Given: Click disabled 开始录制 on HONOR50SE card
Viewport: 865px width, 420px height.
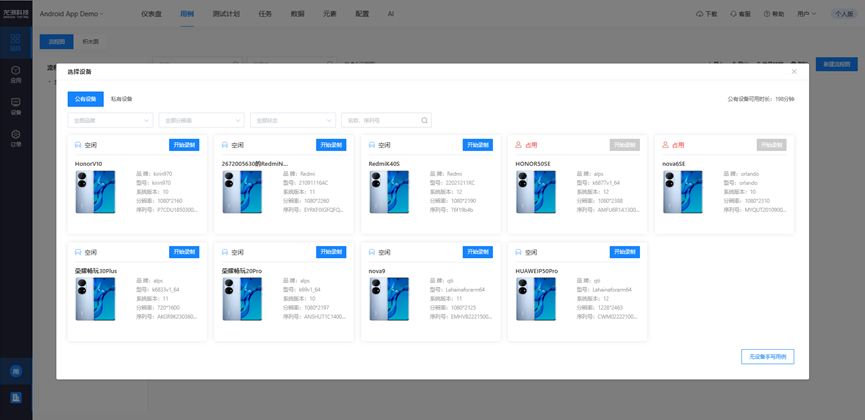Looking at the screenshot, I should (624, 145).
